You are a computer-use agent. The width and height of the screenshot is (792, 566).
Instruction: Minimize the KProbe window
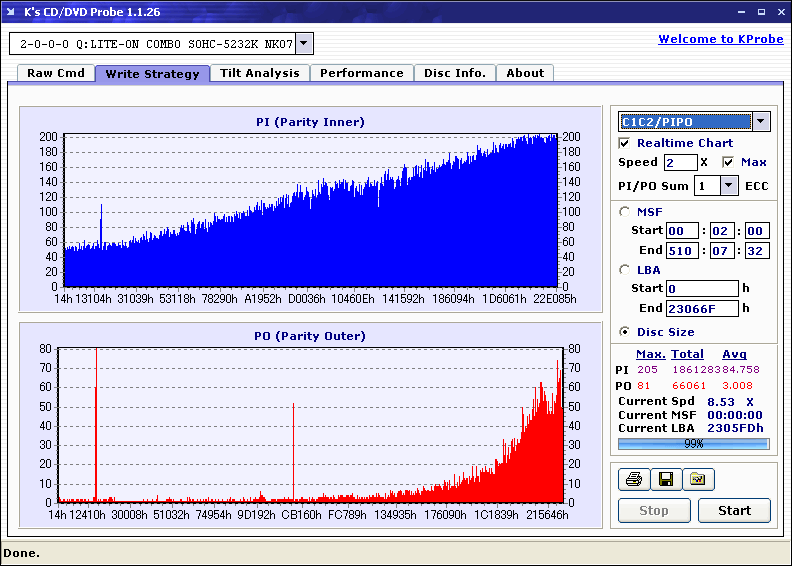click(741, 12)
